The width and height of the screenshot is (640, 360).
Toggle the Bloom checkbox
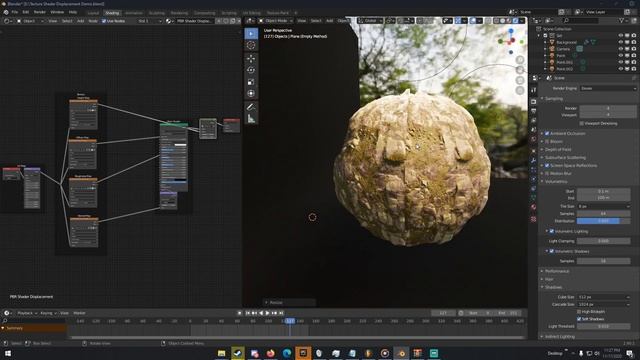click(547, 141)
